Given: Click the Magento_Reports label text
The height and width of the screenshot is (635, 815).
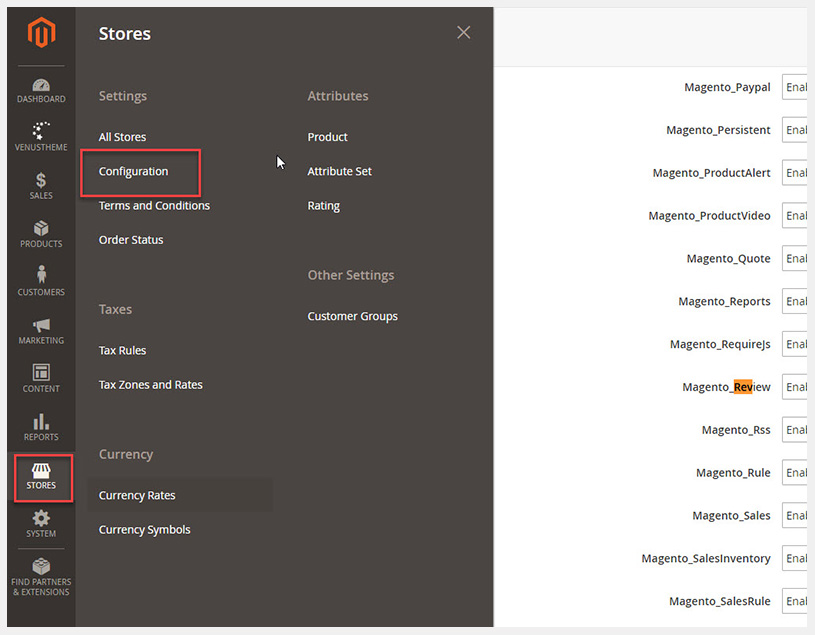Looking at the screenshot, I should coord(725,301).
